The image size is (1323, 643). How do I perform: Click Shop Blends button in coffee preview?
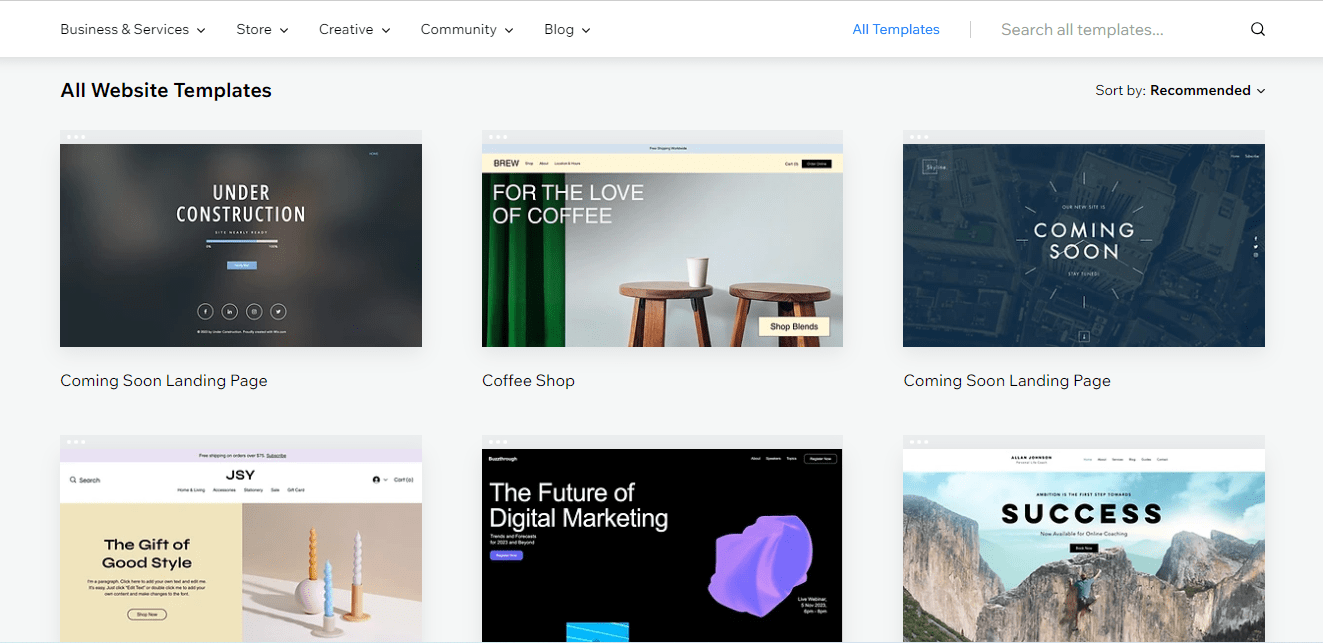tap(794, 326)
